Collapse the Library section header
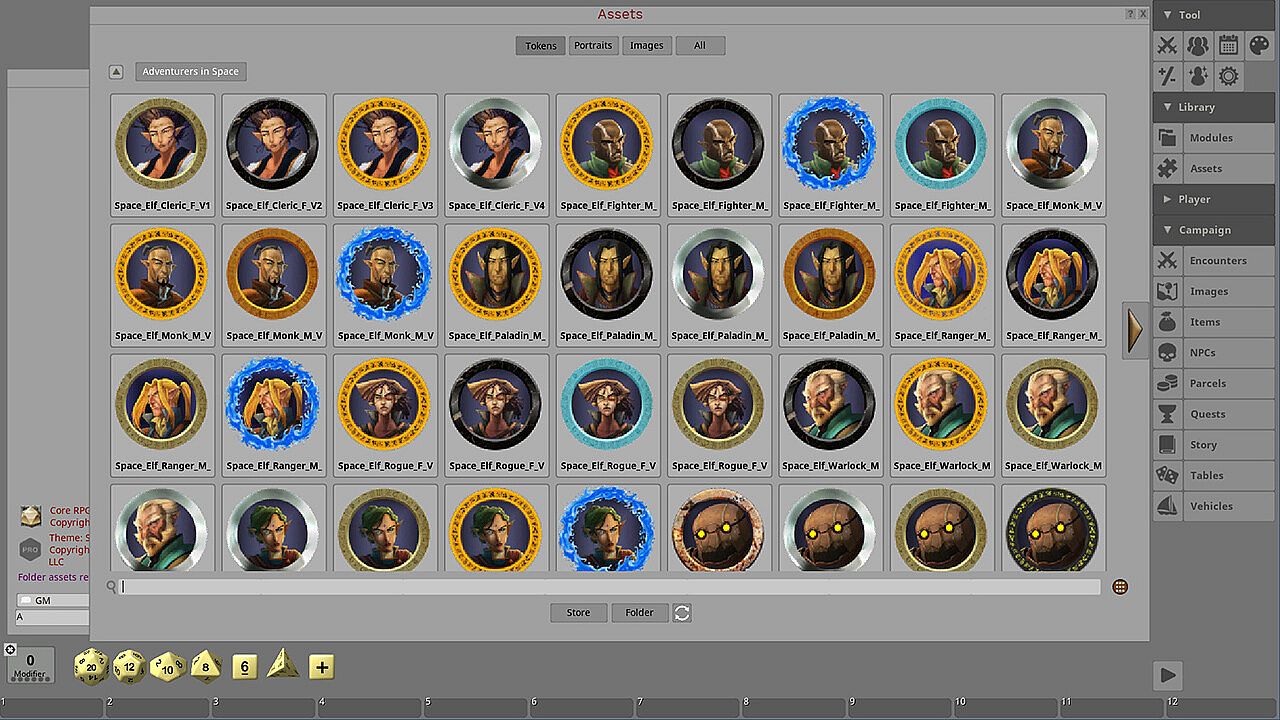Screen dimensions: 1280x720 pyautogui.click(x=1216, y=107)
